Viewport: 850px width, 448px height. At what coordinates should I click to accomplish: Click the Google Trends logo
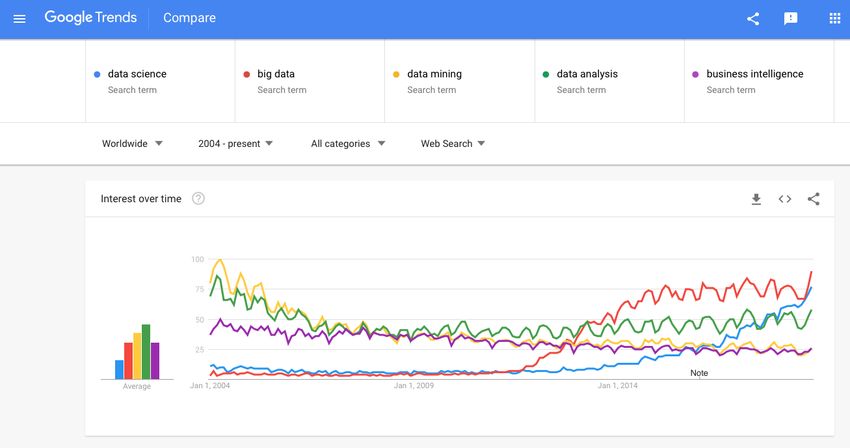[91, 18]
